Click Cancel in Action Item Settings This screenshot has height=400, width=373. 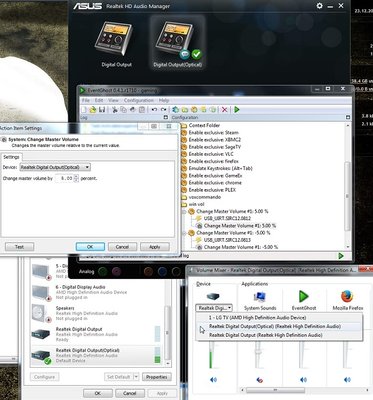122,247
